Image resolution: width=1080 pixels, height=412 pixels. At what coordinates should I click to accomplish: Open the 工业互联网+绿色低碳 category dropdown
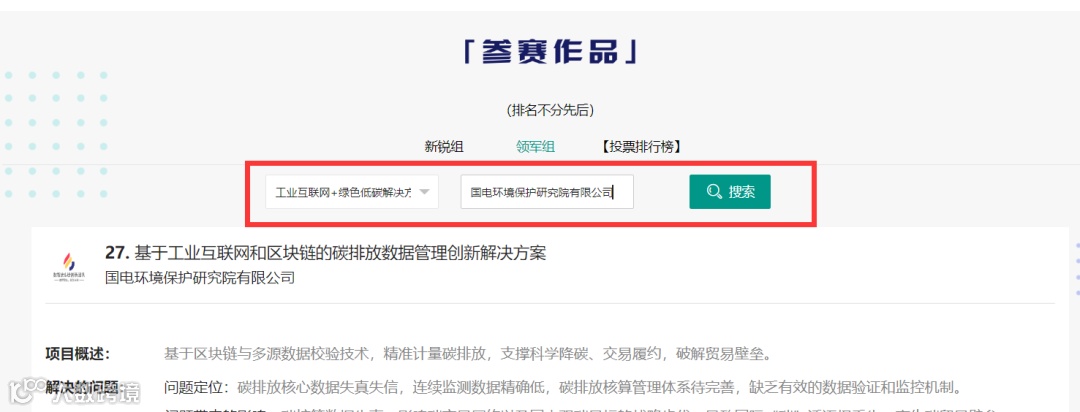pos(352,192)
